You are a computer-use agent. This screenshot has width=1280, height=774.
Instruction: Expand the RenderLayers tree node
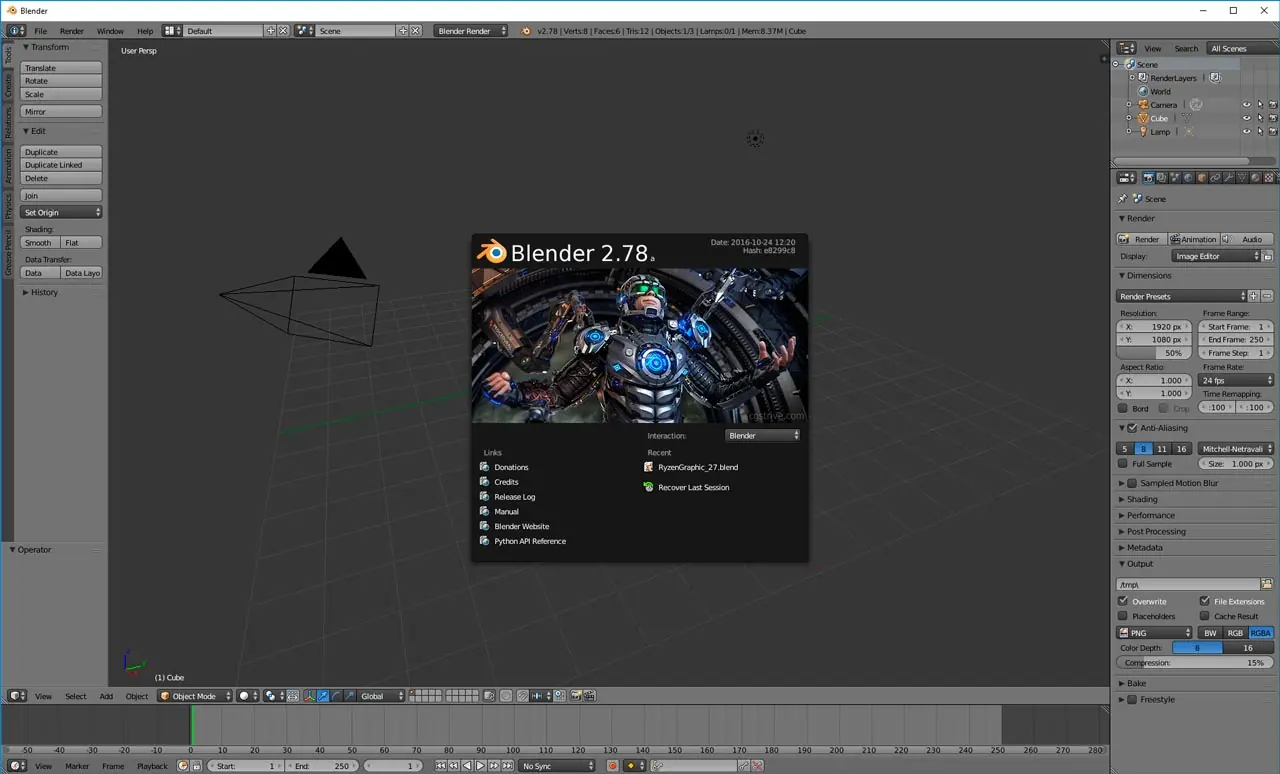pos(1132,78)
